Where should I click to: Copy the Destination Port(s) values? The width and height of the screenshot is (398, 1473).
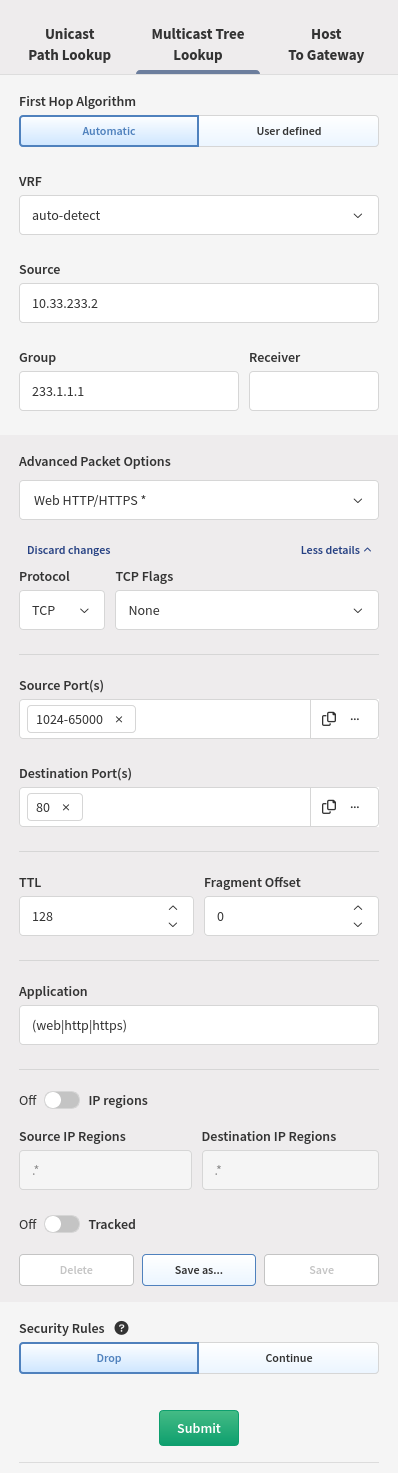pos(328,807)
